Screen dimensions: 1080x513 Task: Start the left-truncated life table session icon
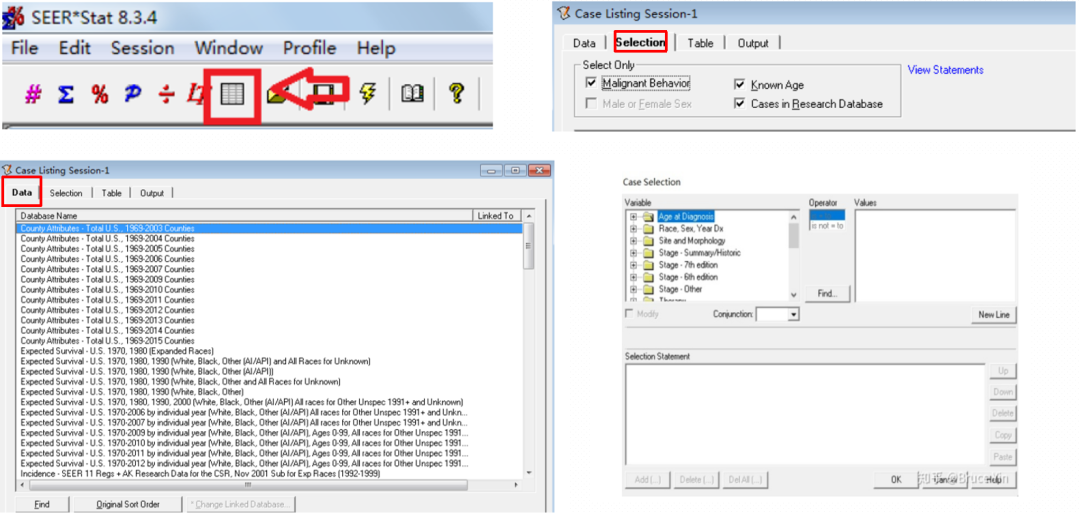pyautogui.click(x=196, y=94)
